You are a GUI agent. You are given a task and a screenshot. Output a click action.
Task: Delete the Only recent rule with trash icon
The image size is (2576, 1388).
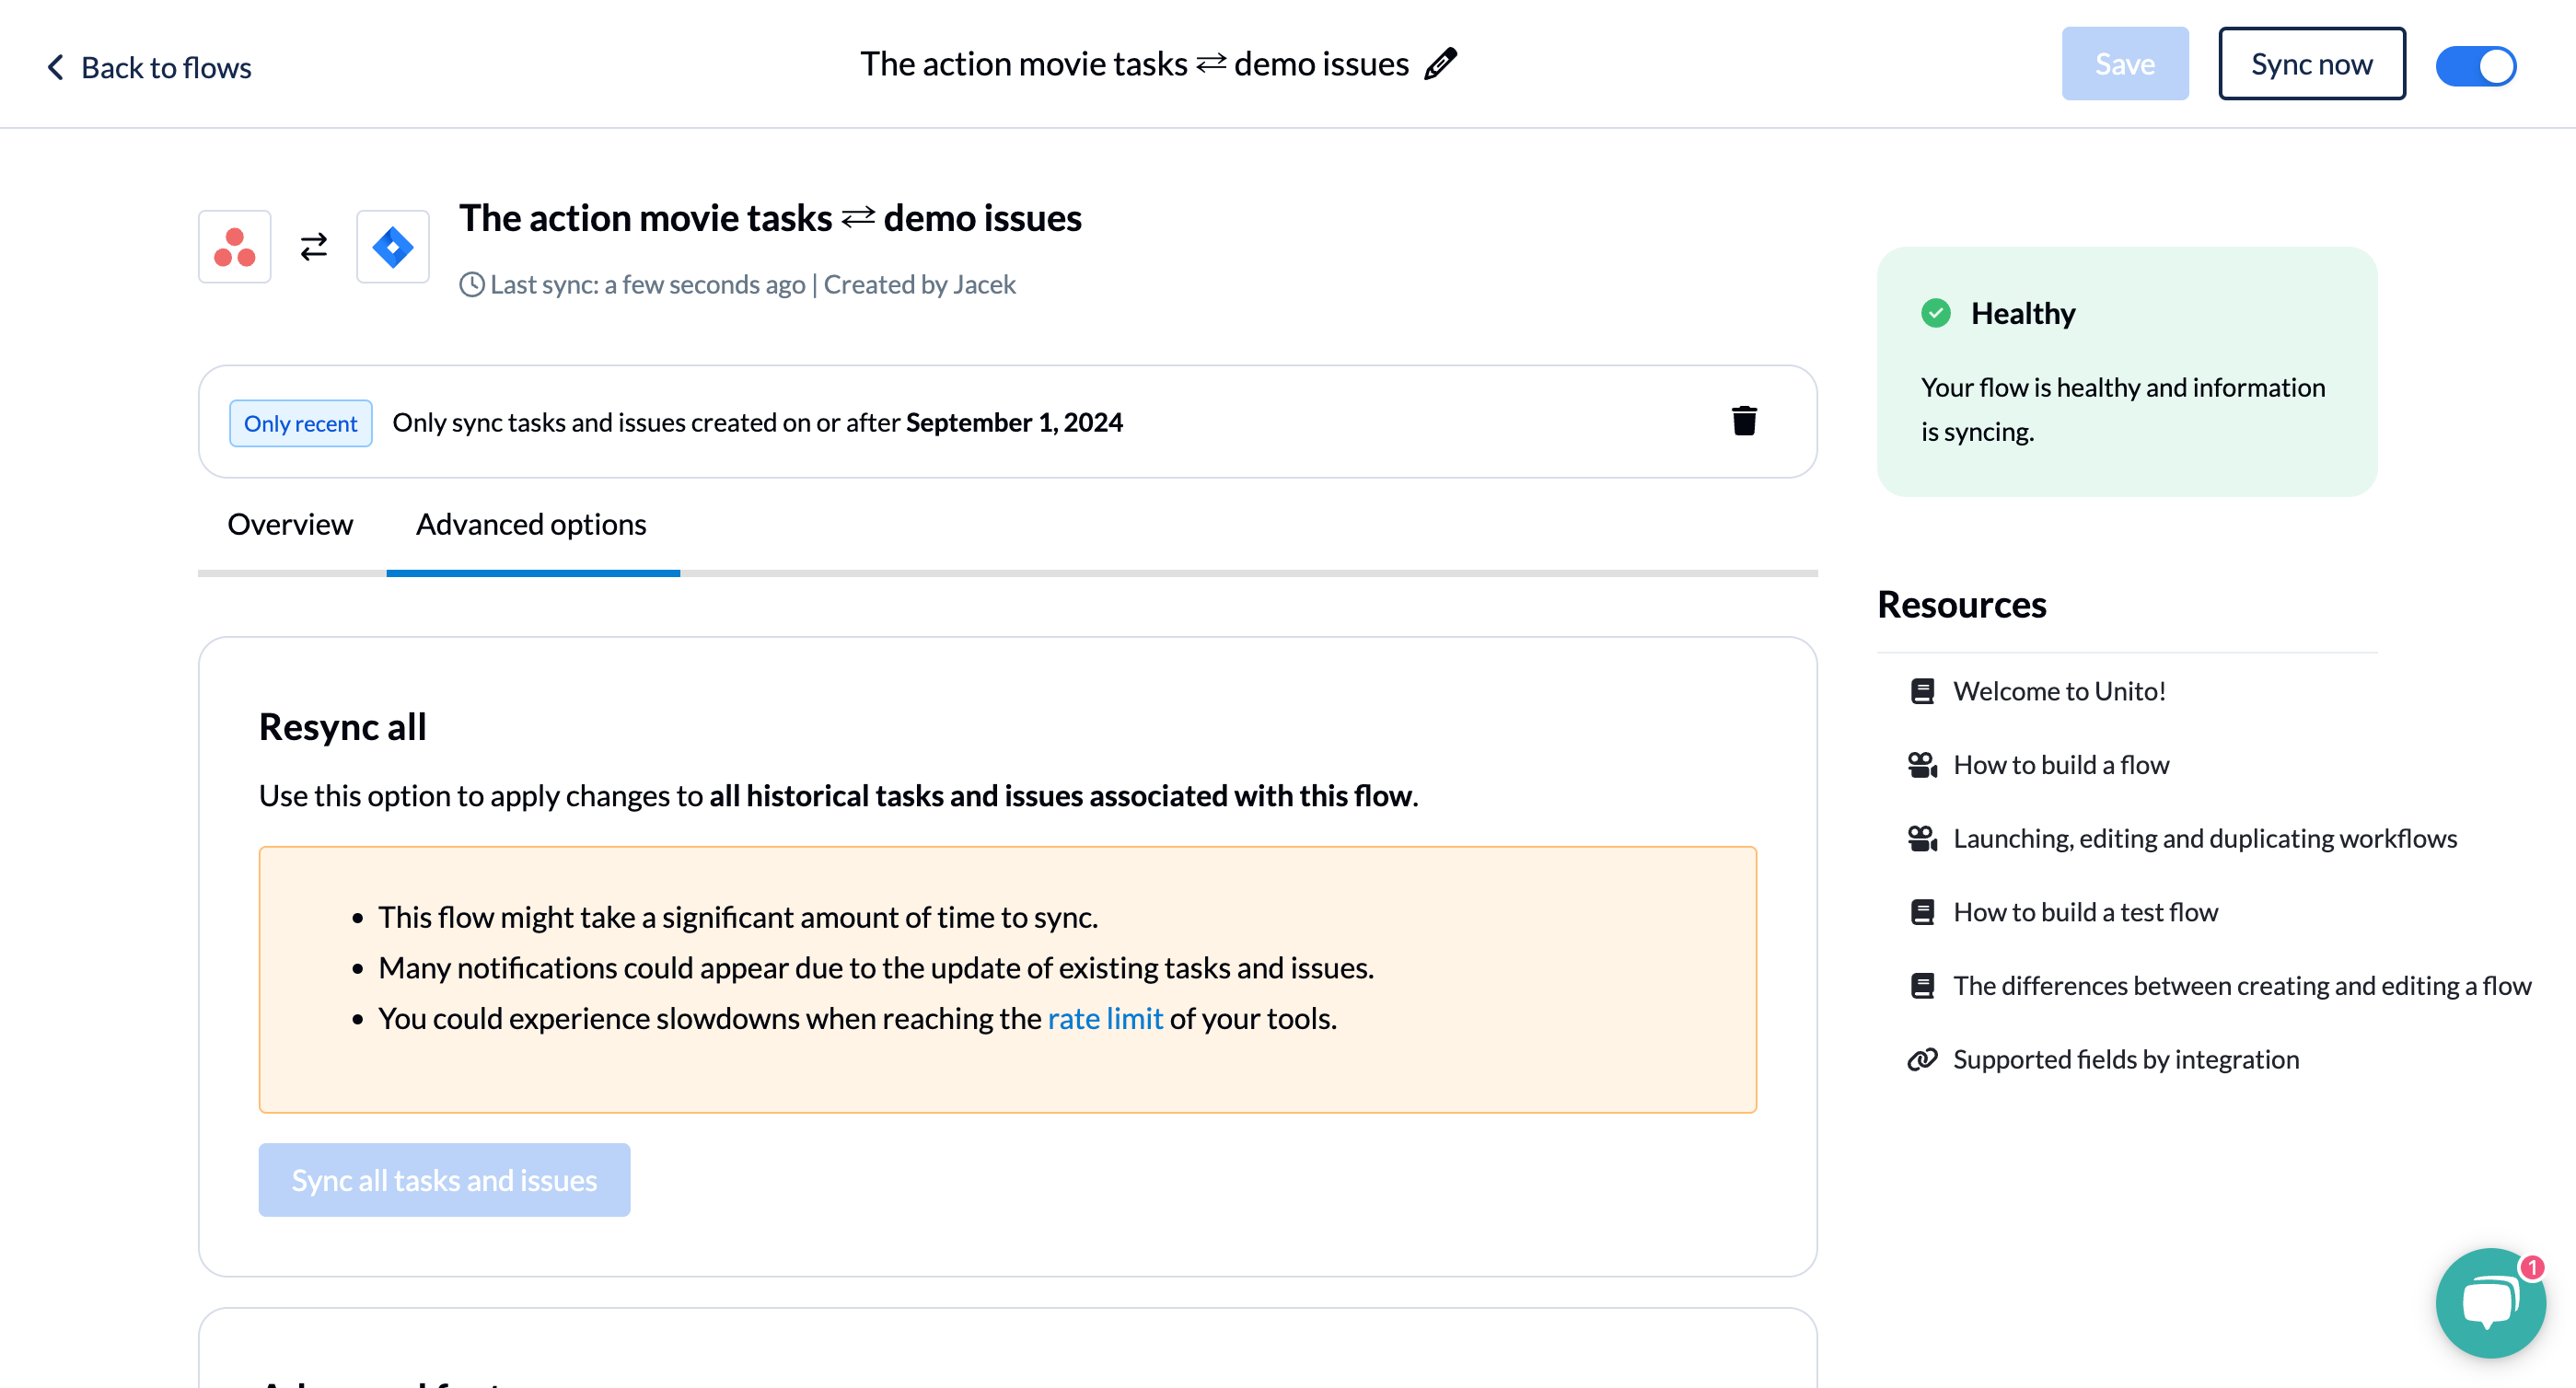click(1744, 421)
